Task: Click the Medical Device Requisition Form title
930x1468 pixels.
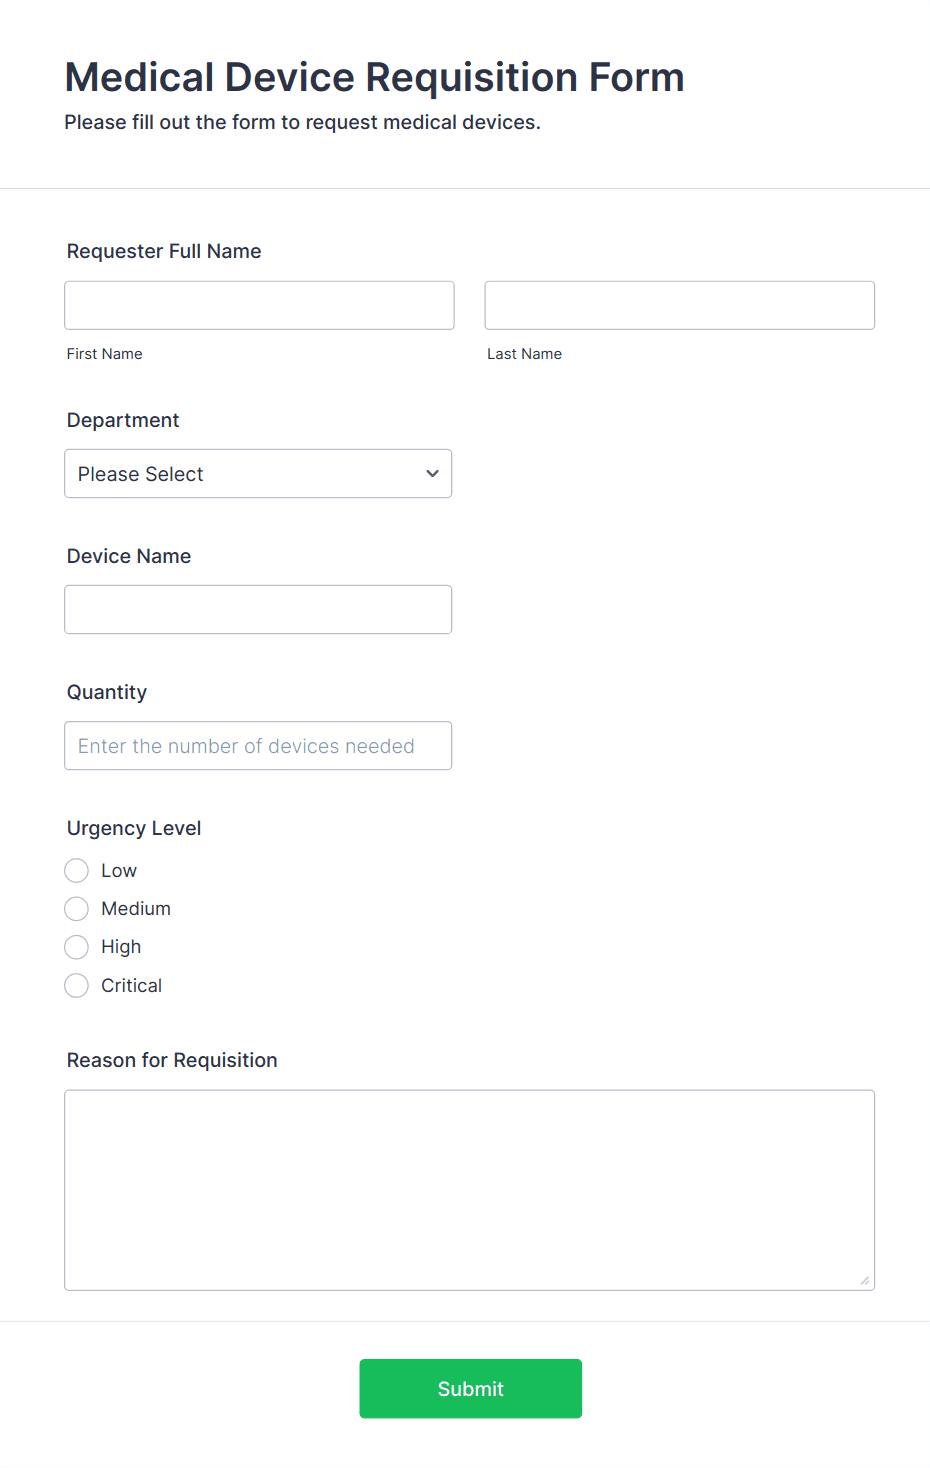Action: pos(374,77)
